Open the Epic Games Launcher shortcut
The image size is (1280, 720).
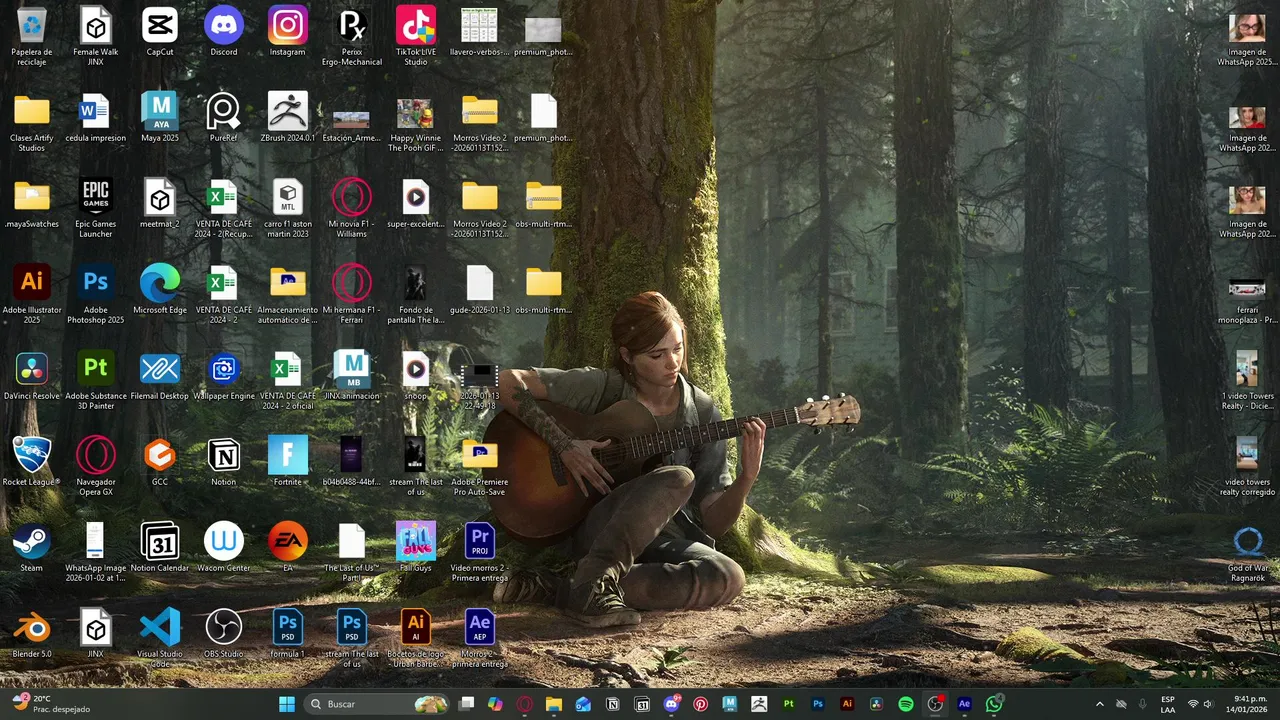96,208
